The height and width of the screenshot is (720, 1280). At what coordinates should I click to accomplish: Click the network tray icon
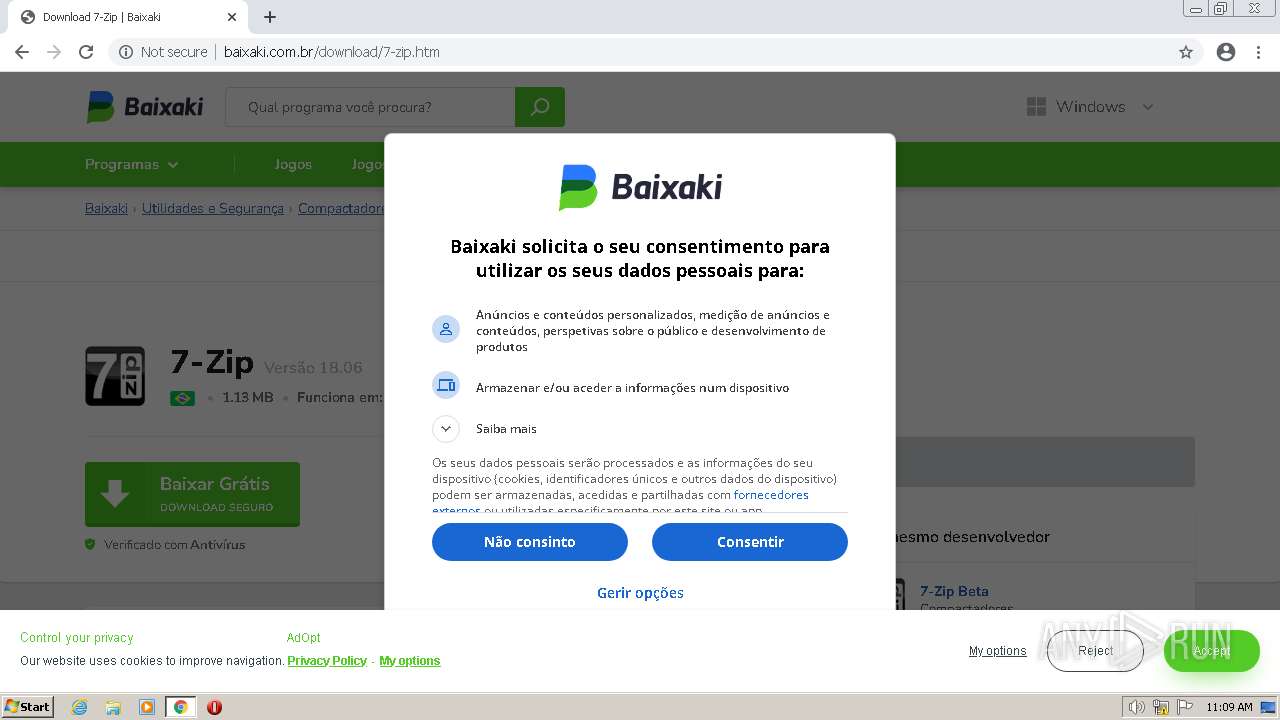click(x=1161, y=707)
